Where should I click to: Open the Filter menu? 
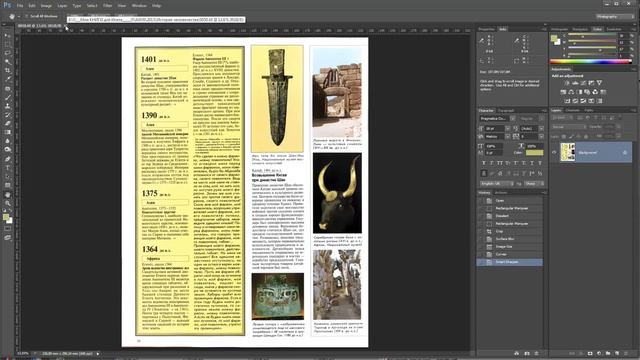[x=107, y=6]
